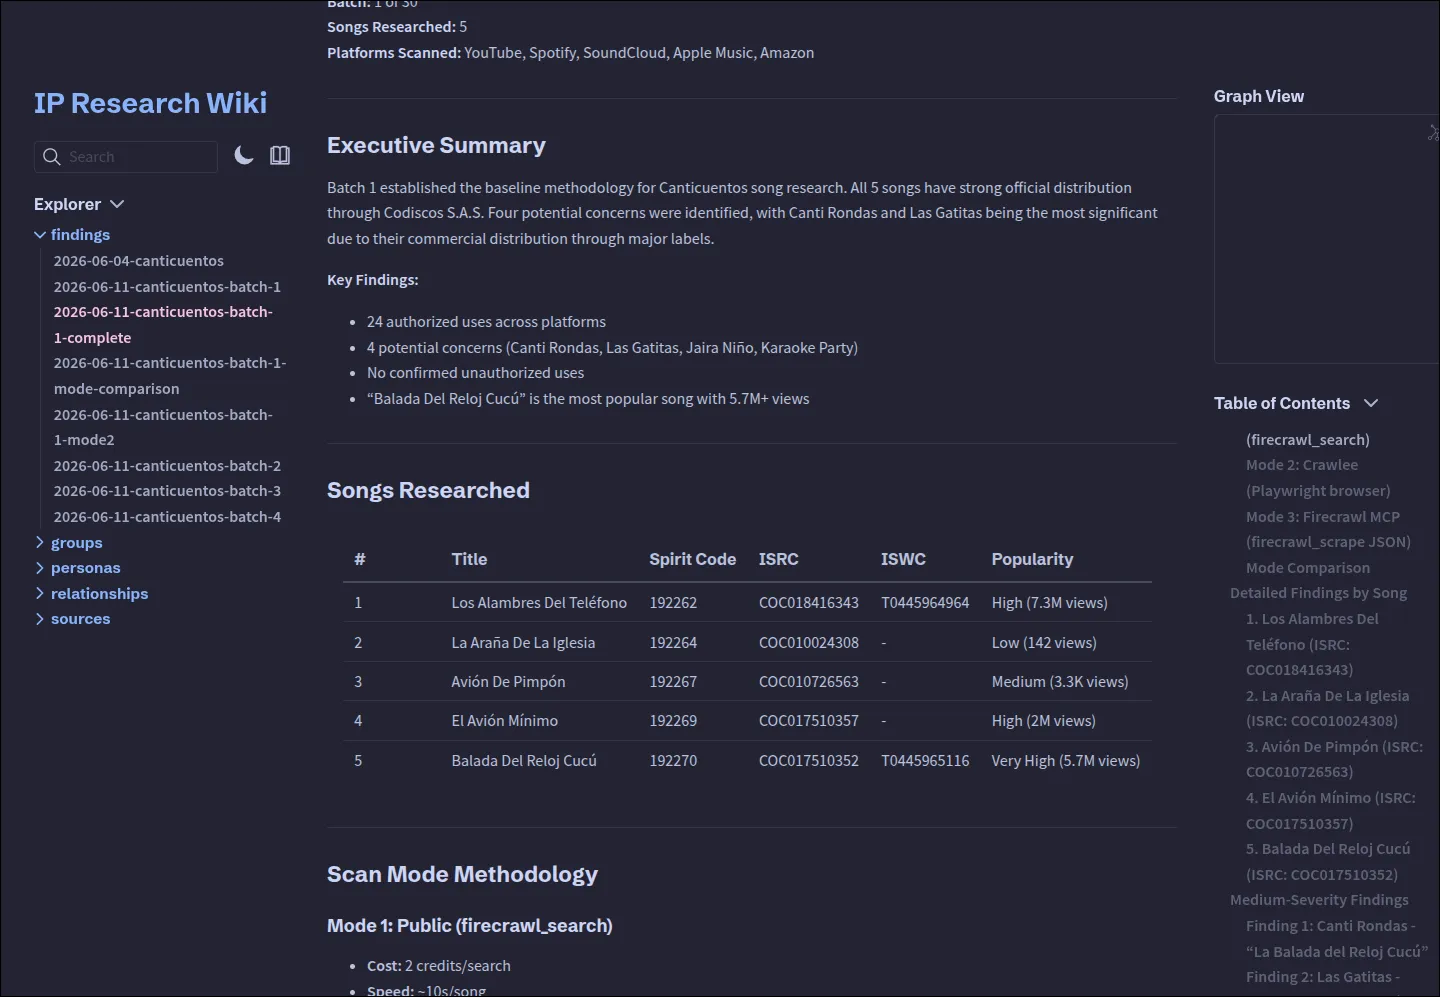
Task: Jump to Mode 2: Crawlee section
Action: 1318,478
